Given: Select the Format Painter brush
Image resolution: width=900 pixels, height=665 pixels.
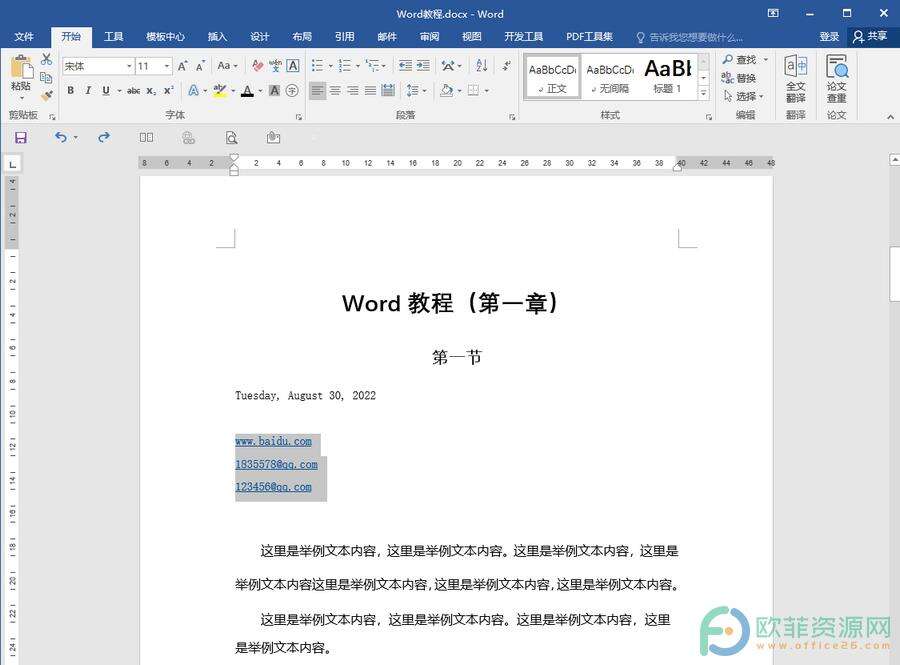Looking at the screenshot, I should [46, 95].
